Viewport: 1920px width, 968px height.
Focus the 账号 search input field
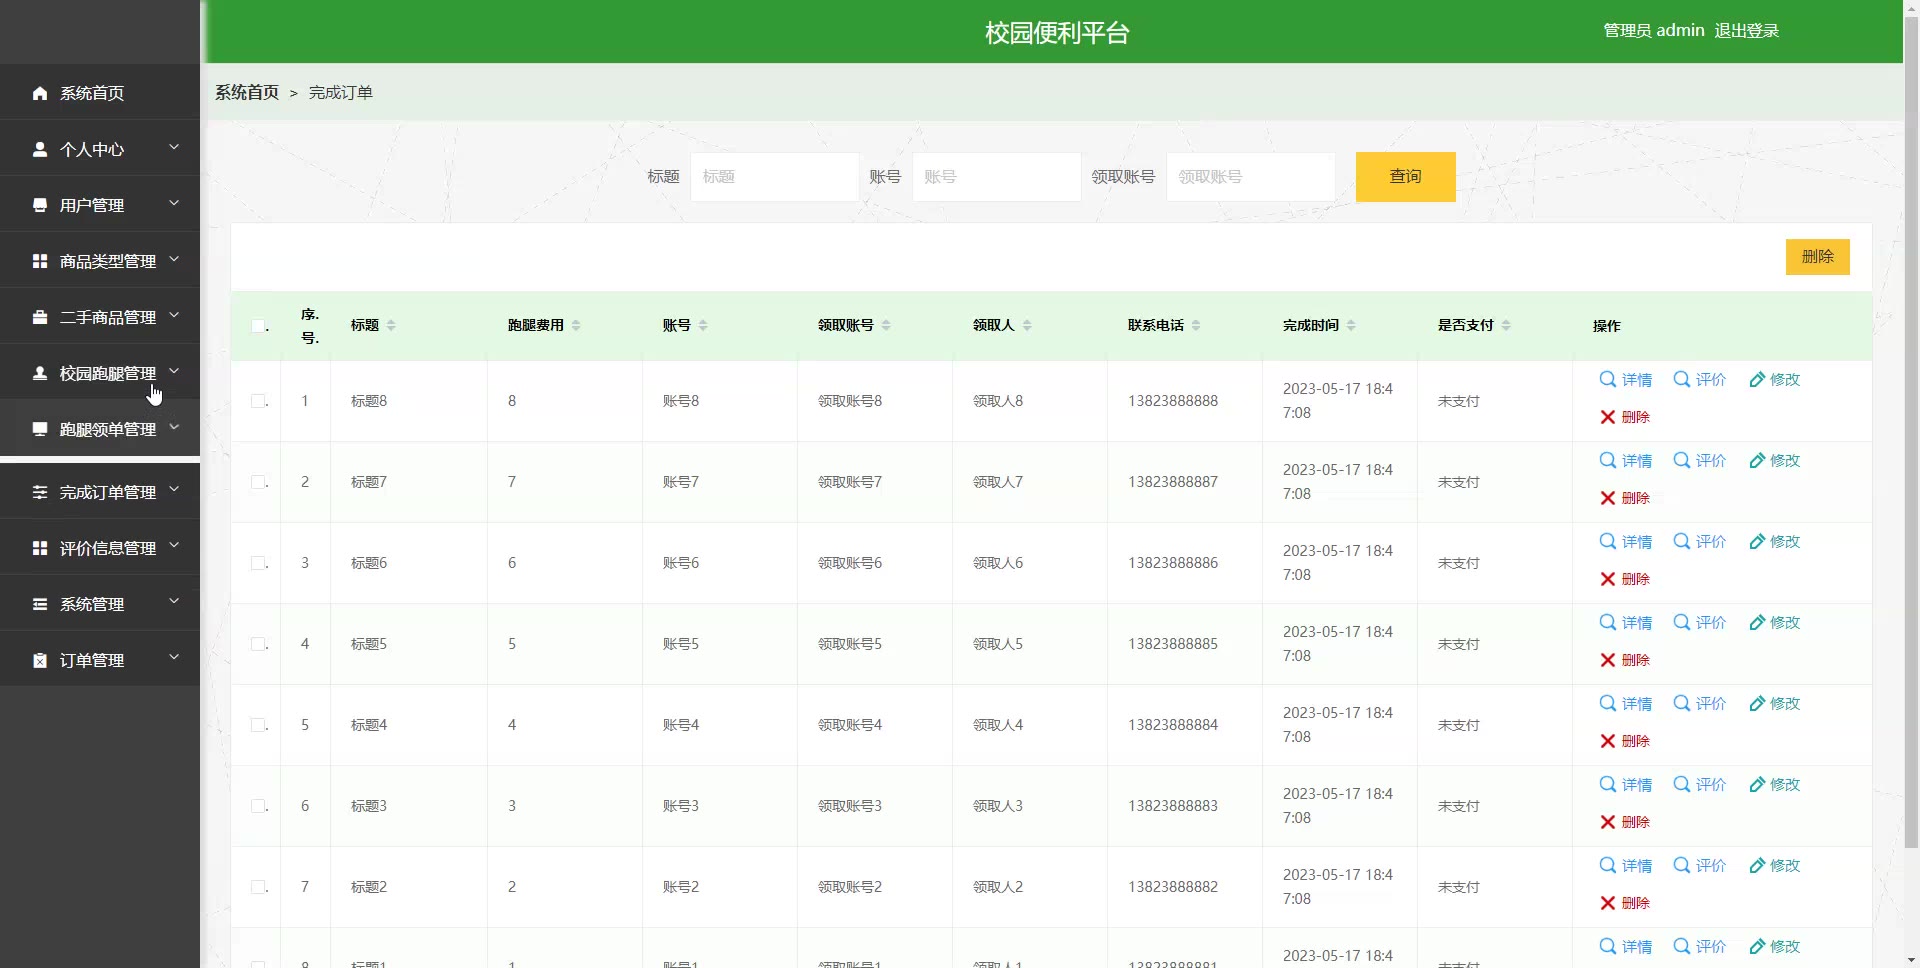[997, 177]
